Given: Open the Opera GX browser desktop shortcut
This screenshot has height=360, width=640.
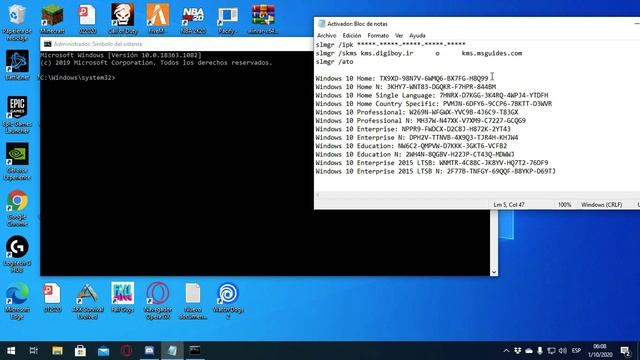Looking at the screenshot, I should pyautogui.click(x=158, y=300).
